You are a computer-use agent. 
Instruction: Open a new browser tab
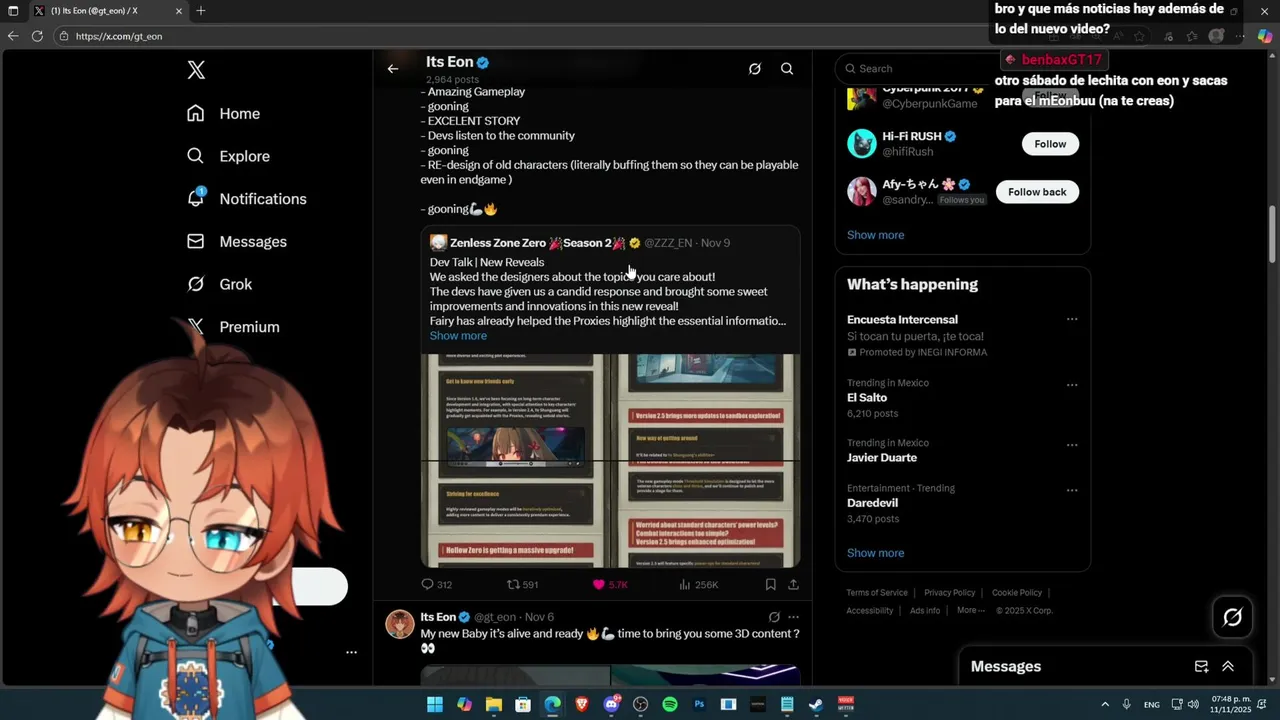click(201, 11)
